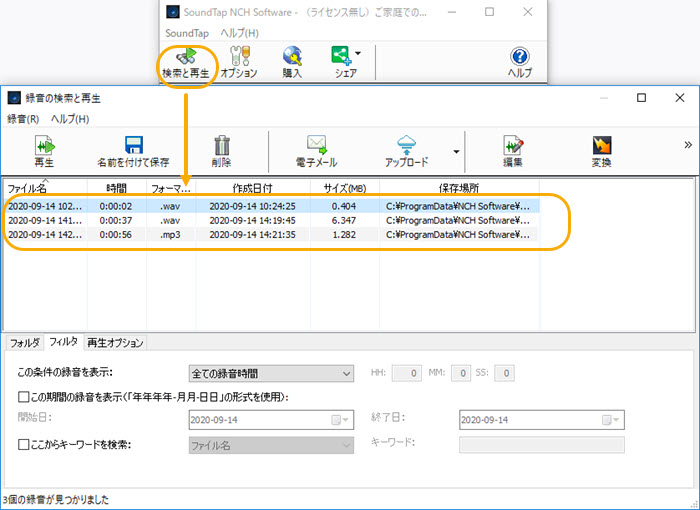
Task: Sort by ファイル名 column header
Action: (45, 188)
